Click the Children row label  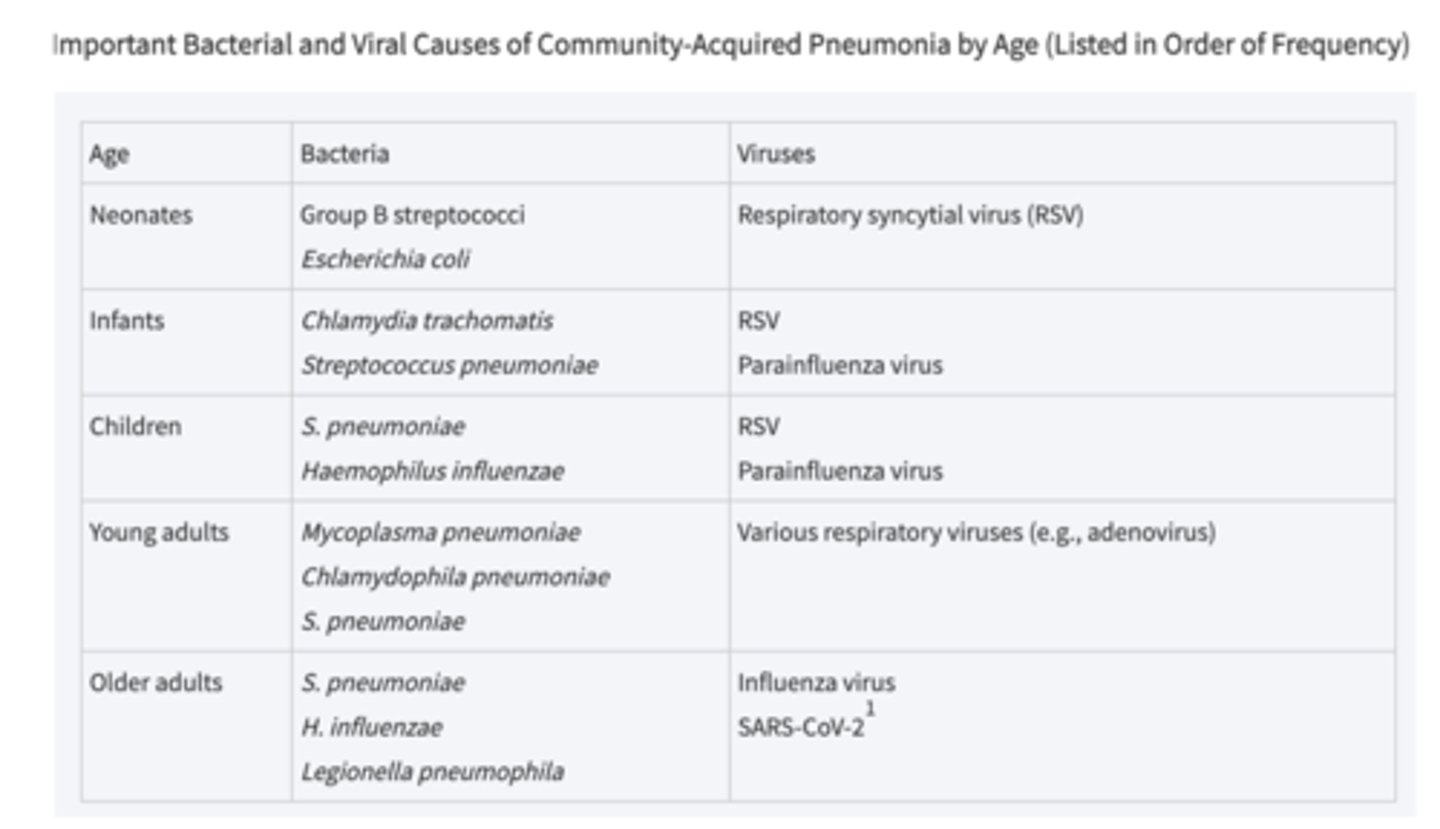click(x=136, y=427)
